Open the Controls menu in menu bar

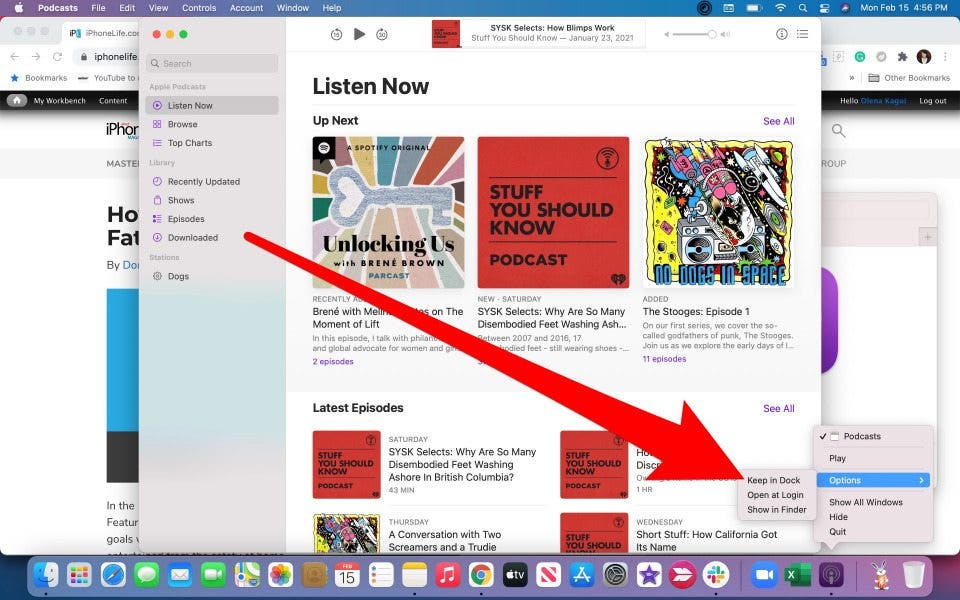click(199, 8)
